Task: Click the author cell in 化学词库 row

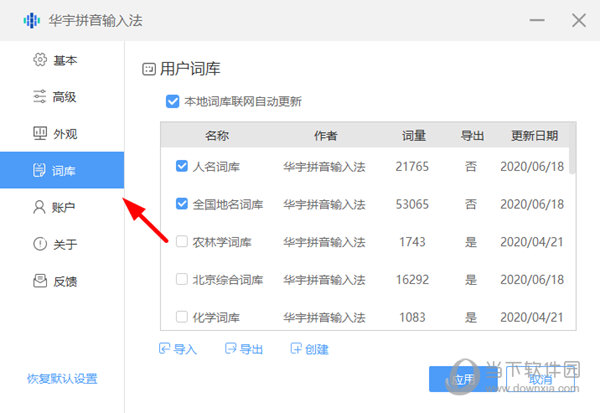Action: coord(324,318)
